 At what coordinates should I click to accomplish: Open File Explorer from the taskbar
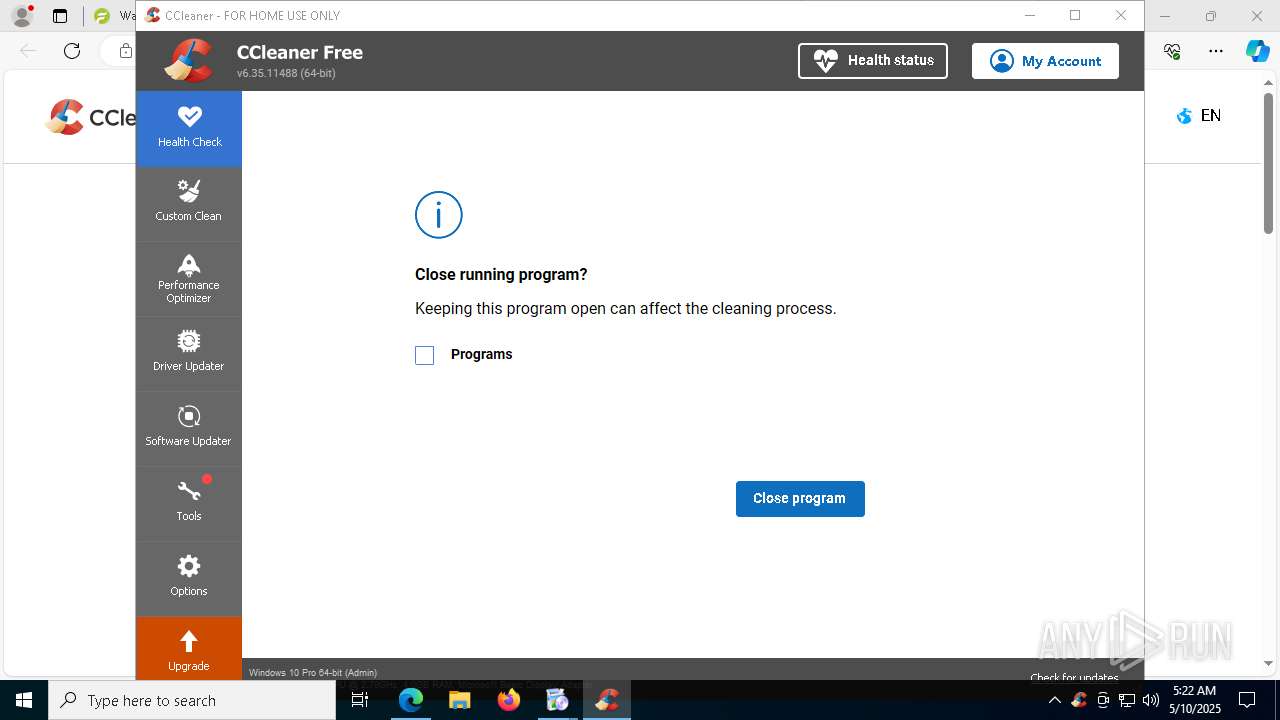460,700
